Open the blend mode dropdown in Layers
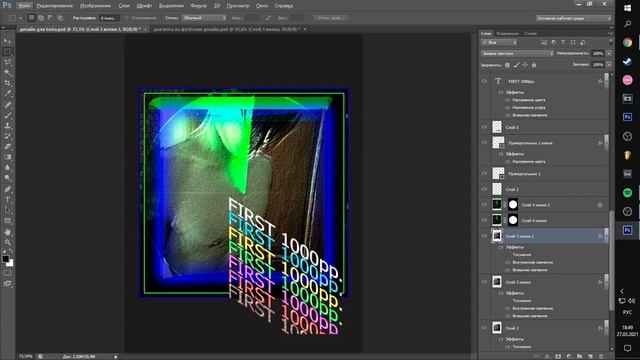Screen dimensions: 640x360 (517, 53)
